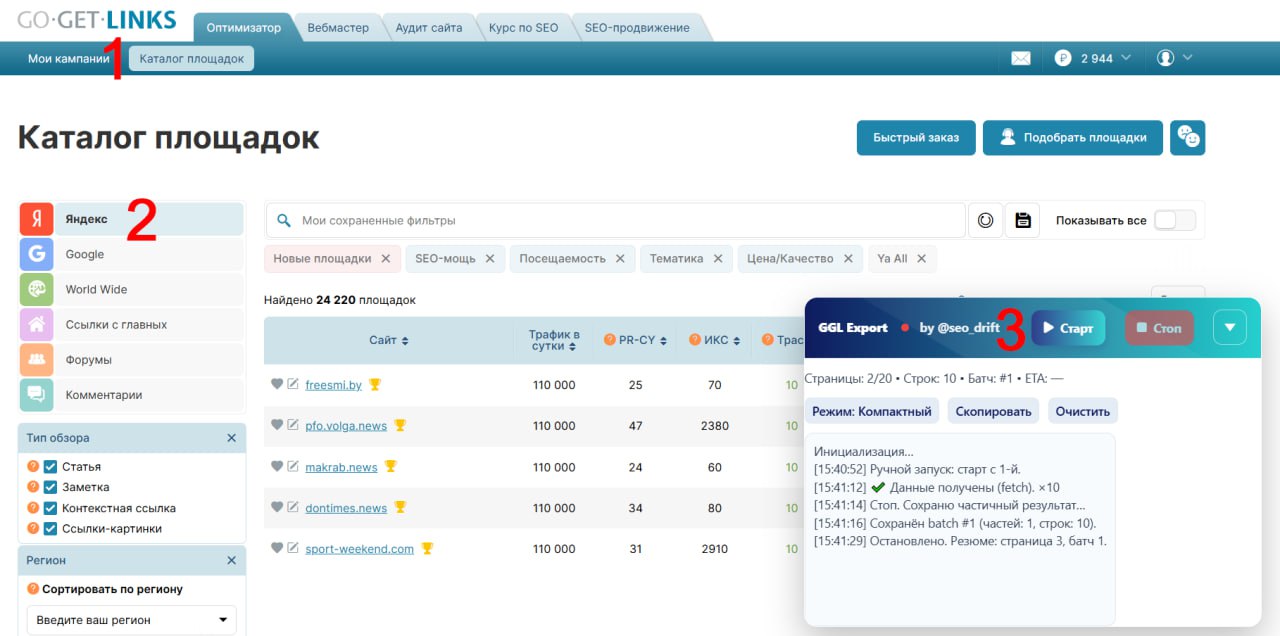Image resolution: width=1280 pixels, height=636 pixels.
Task: Select the Google category icon in sidebar
Action: point(36,254)
